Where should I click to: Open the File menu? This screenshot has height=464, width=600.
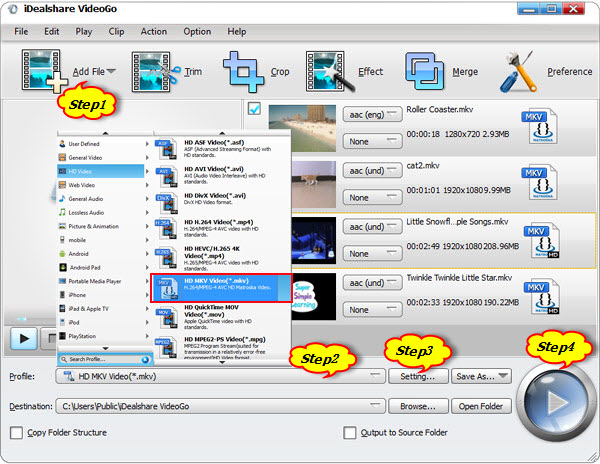(21, 32)
